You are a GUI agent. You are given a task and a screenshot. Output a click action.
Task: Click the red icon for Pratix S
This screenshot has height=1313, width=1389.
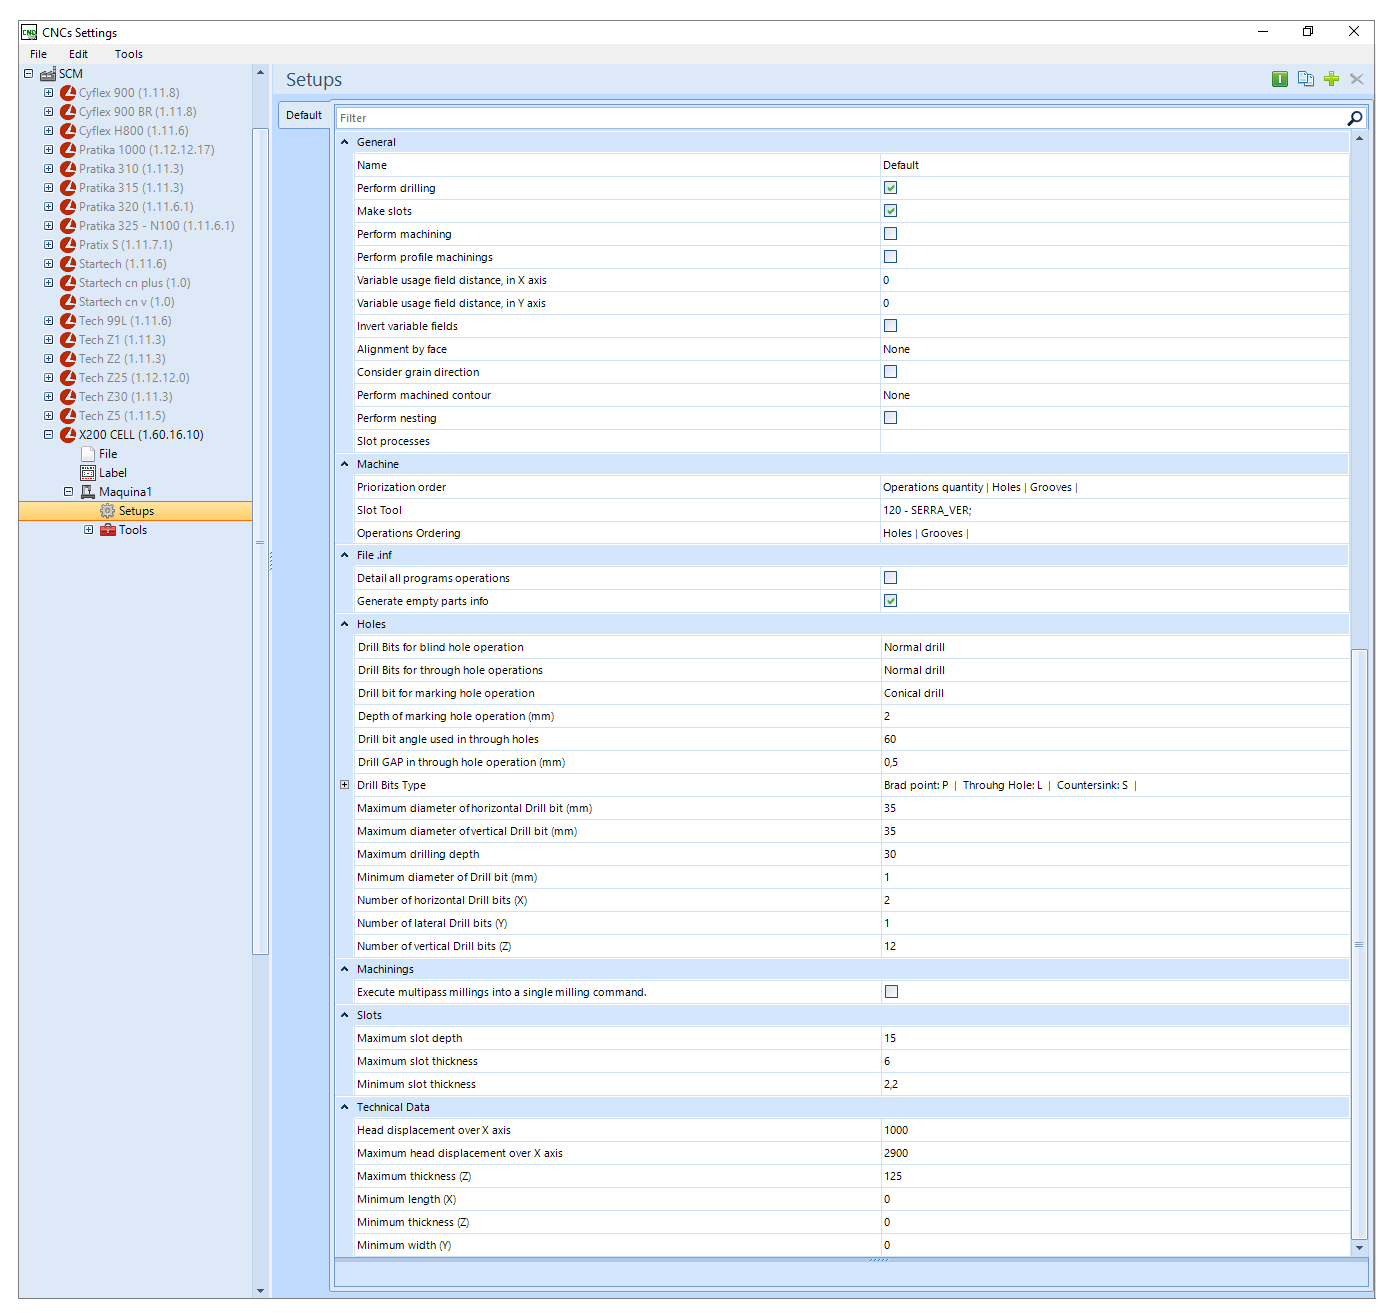tap(68, 245)
